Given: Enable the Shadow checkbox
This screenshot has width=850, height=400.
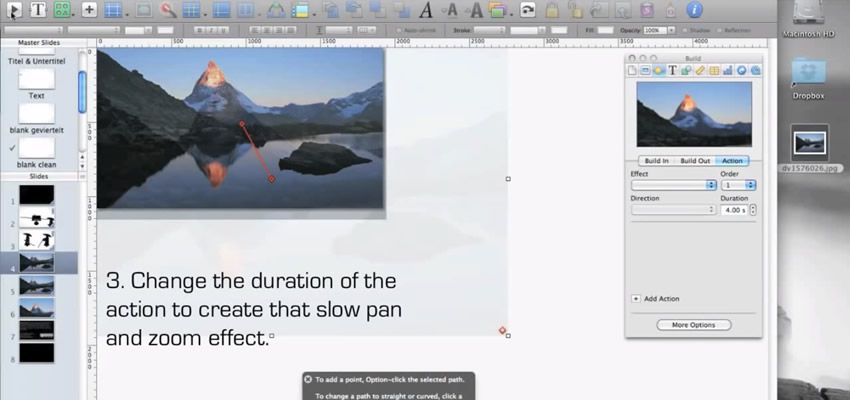Looking at the screenshot, I should point(685,30).
